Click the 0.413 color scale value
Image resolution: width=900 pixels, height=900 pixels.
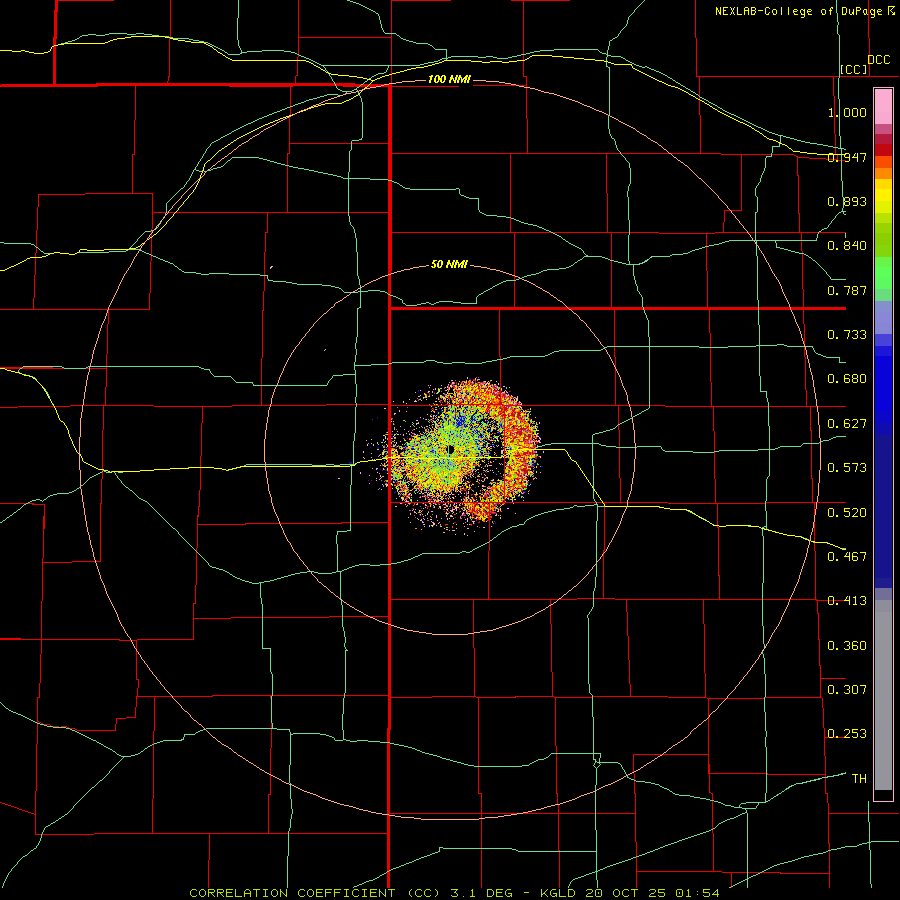click(x=847, y=601)
